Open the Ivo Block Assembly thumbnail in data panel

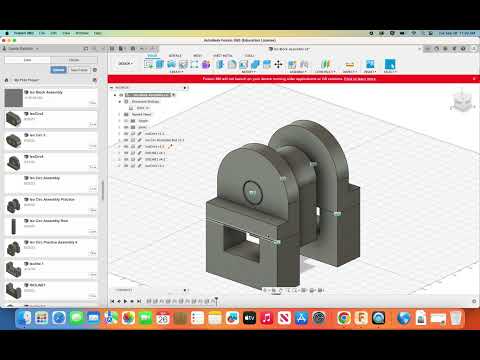[x=14, y=98]
